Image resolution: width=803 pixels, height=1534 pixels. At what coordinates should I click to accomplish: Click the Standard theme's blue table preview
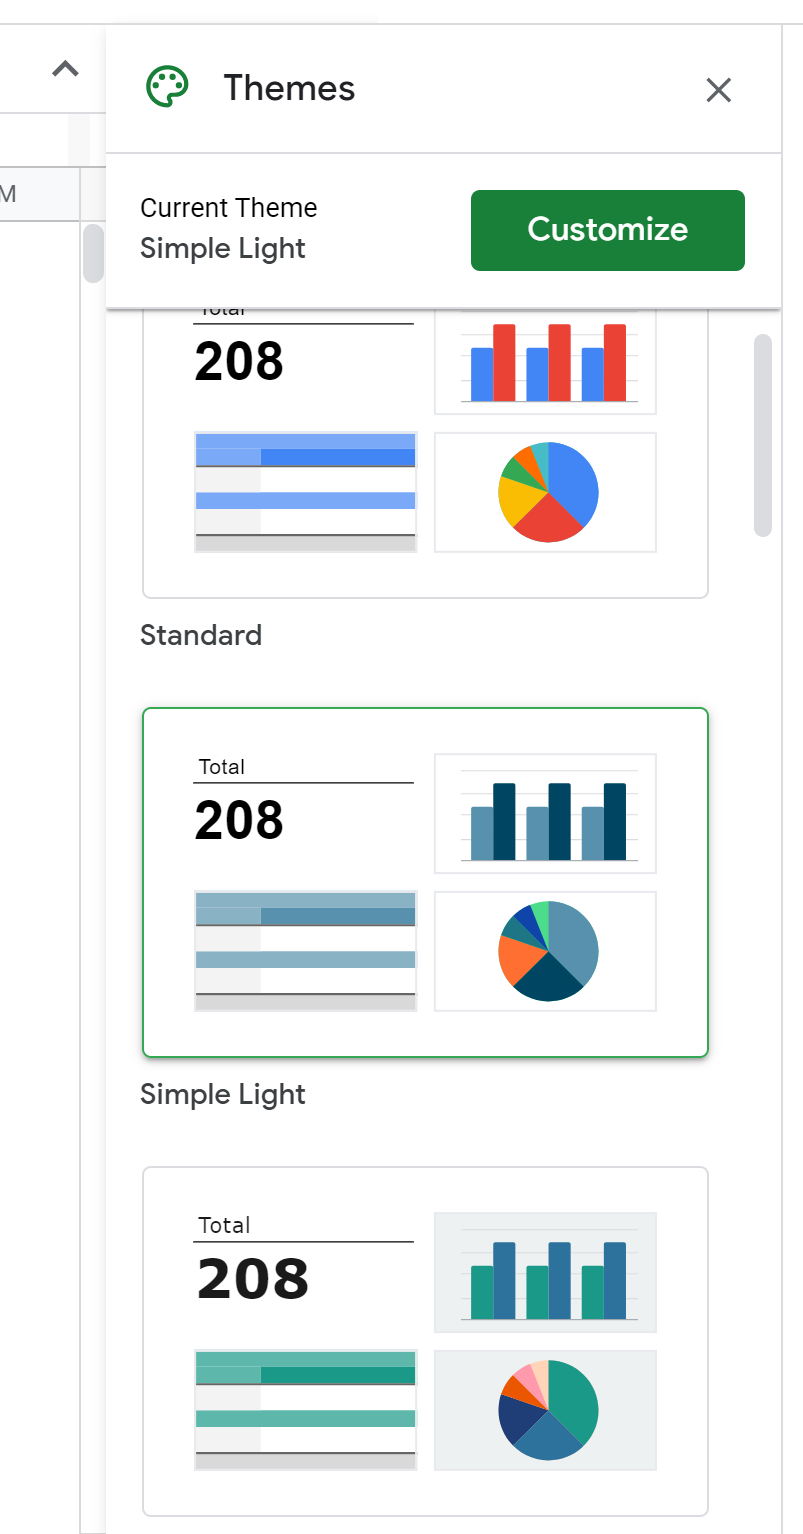[x=305, y=492]
